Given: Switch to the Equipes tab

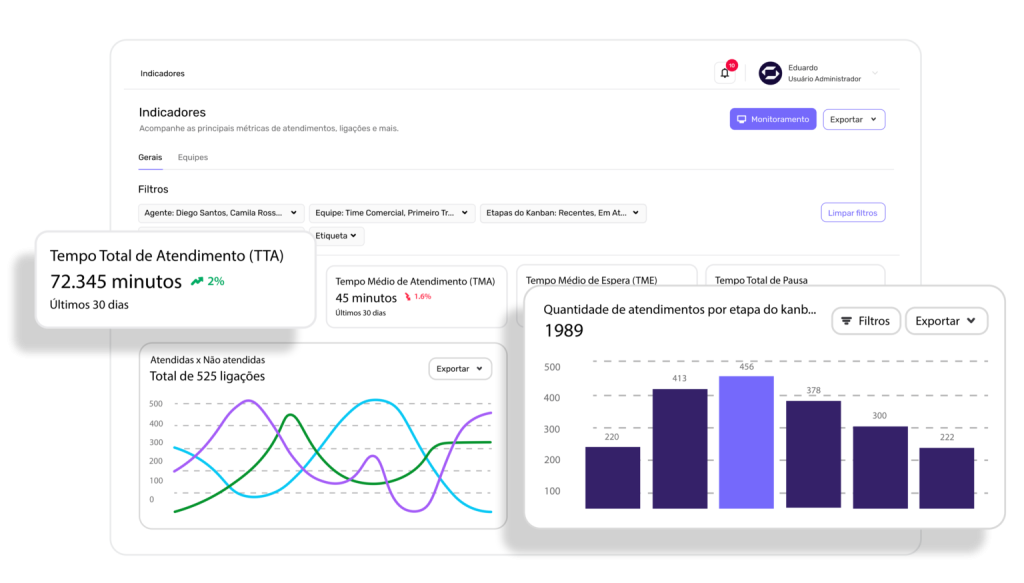Looking at the screenshot, I should point(193,158).
